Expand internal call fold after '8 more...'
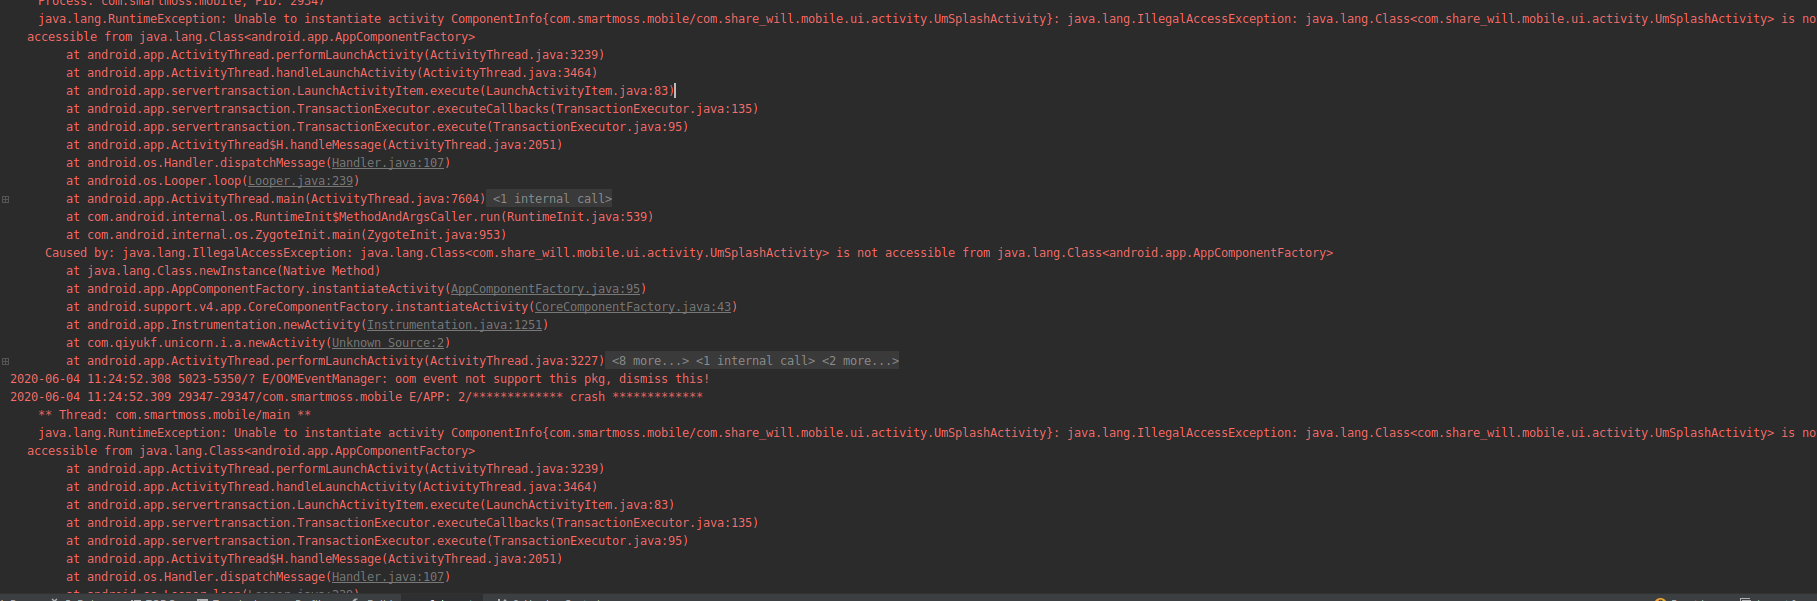The height and width of the screenshot is (601, 1817). (x=755, y=361)
